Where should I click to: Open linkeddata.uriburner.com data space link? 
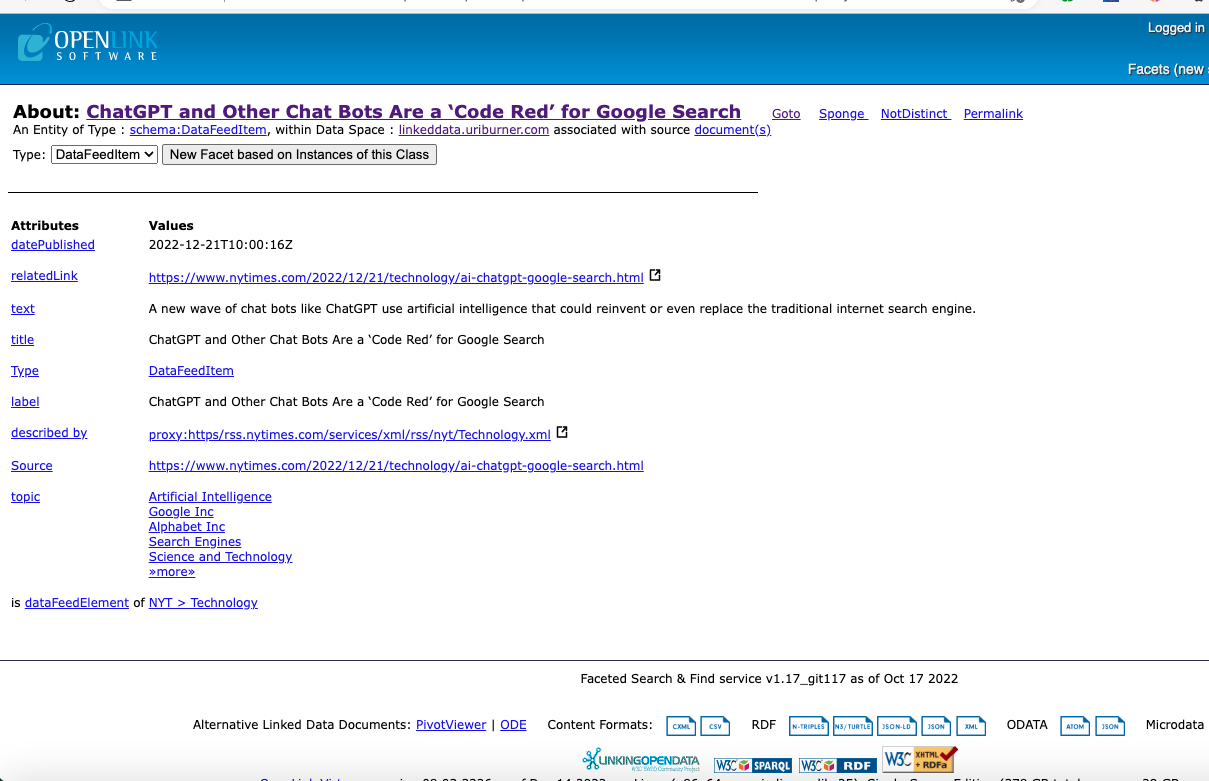click(474, 130)
